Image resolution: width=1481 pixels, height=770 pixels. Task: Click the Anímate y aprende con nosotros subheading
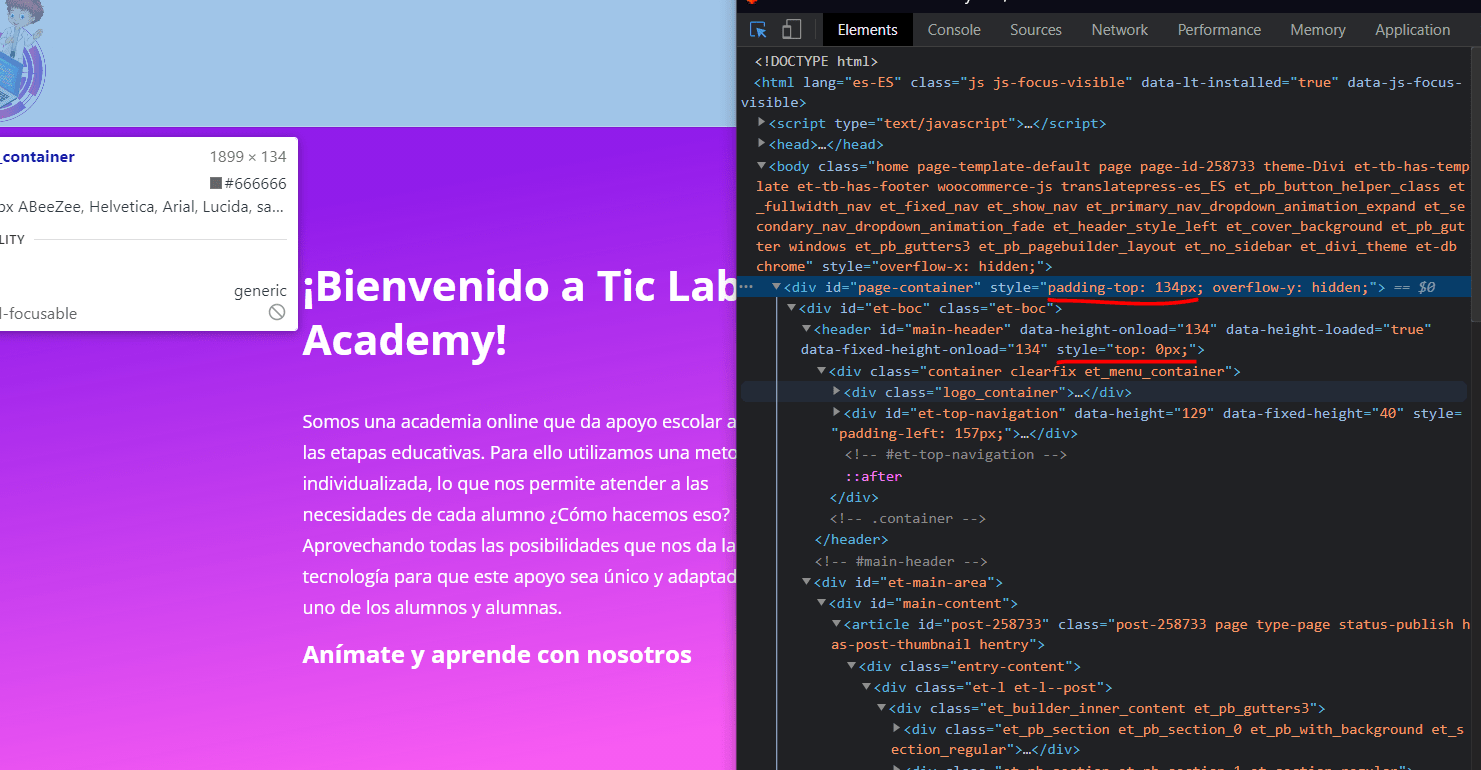(x=497, y=655)
